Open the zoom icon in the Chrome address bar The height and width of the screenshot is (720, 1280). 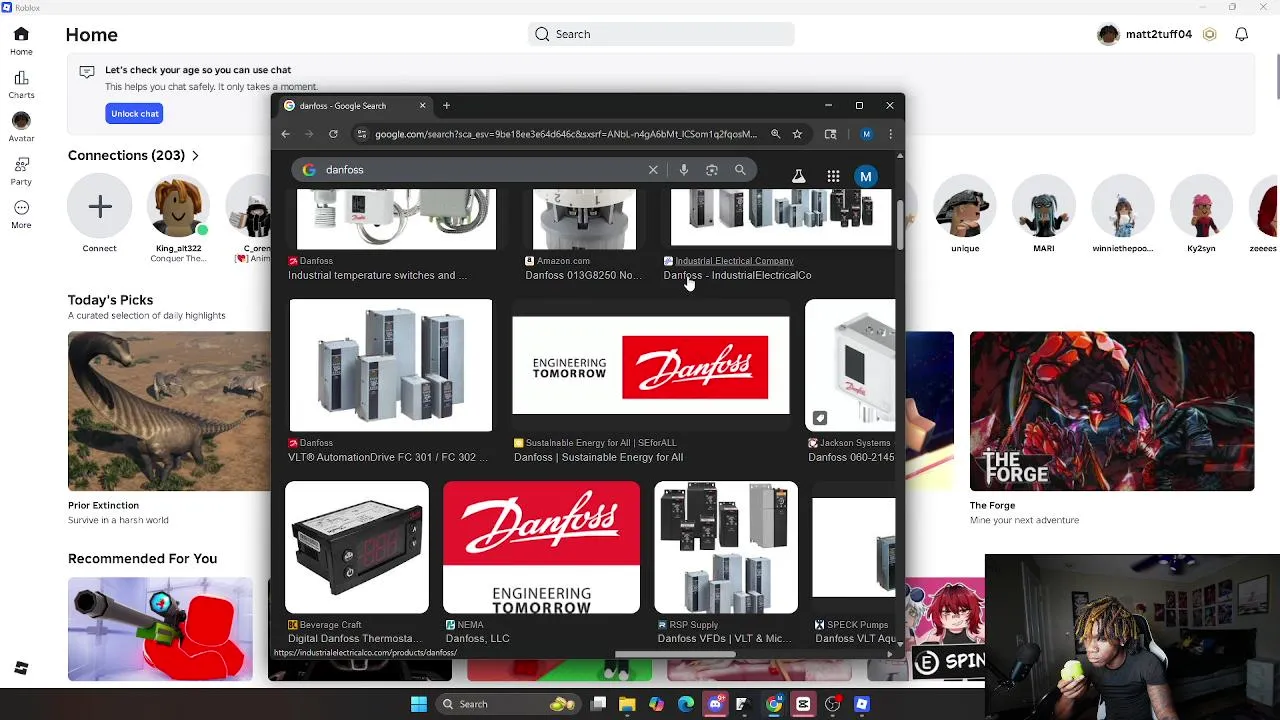coord(775,134)
